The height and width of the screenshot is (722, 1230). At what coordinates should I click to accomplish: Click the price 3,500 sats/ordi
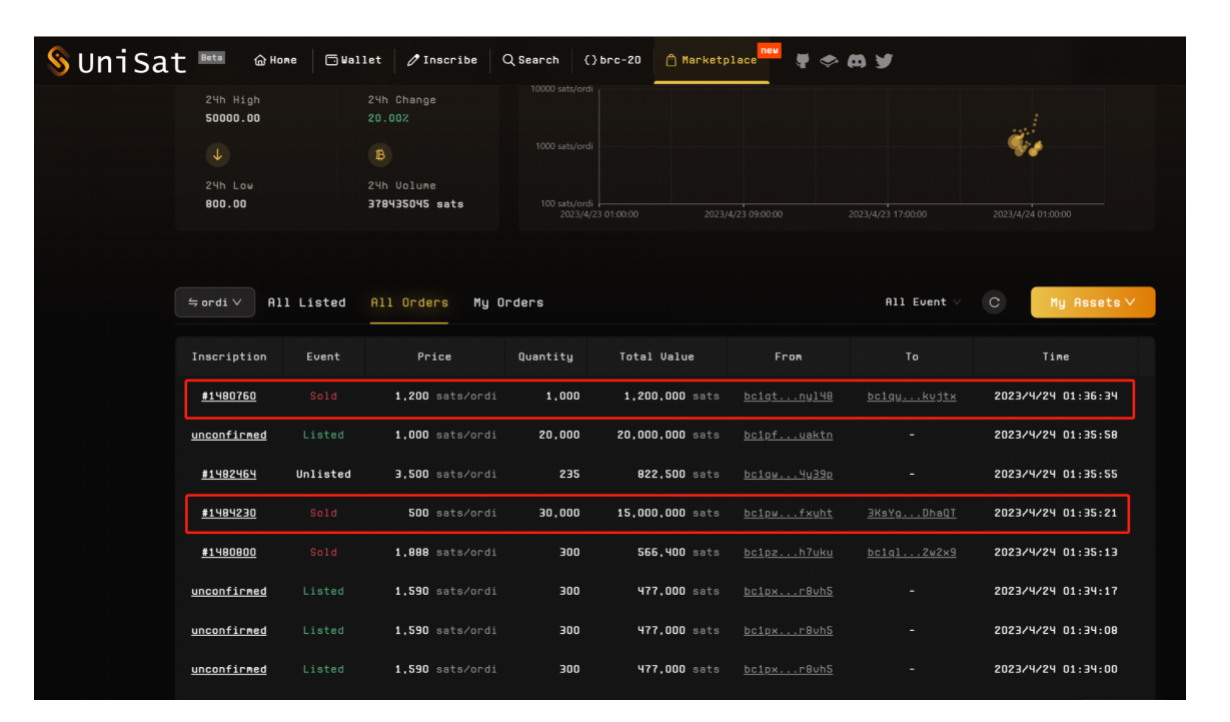click(445, 474)
